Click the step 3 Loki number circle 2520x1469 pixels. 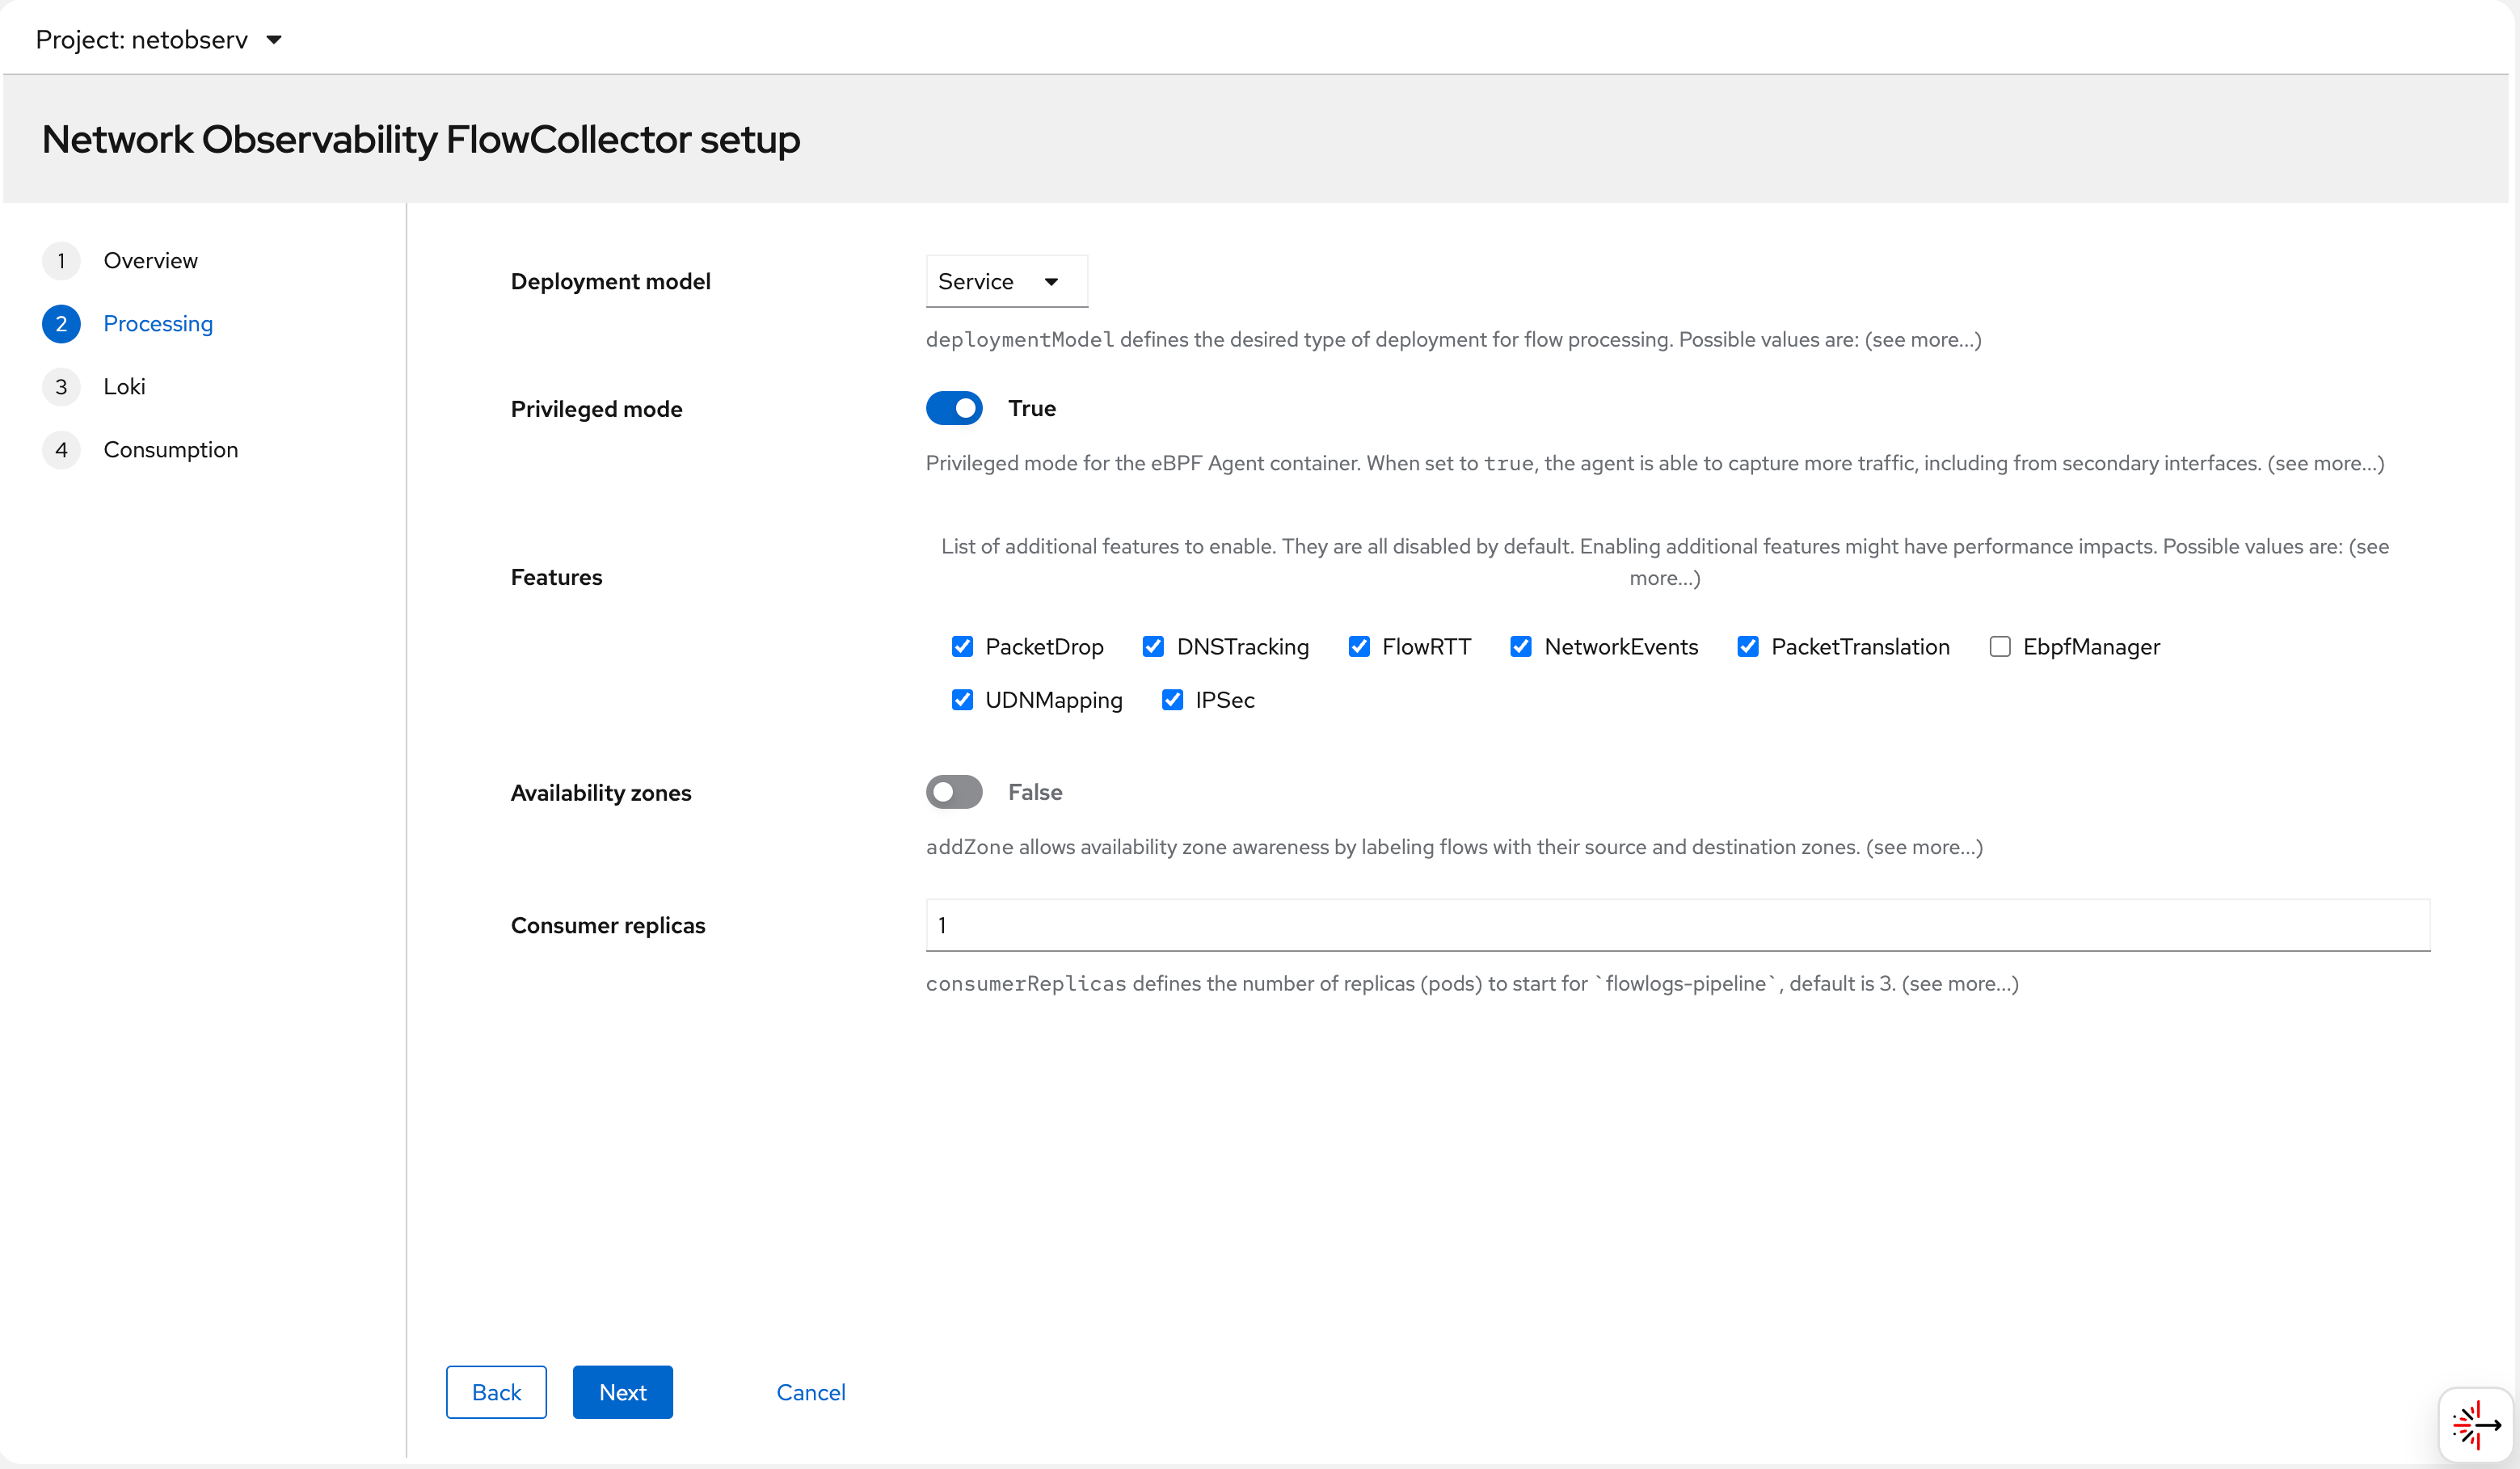click(x=61, y=387)
